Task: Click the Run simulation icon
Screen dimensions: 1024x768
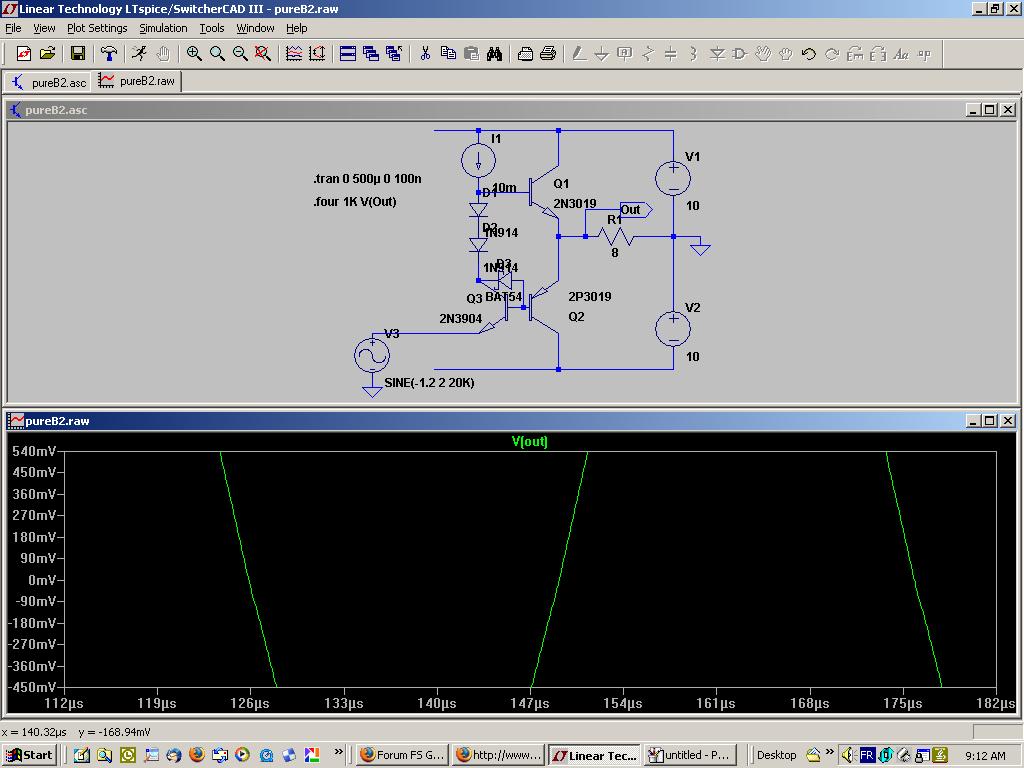Action: 139,54
